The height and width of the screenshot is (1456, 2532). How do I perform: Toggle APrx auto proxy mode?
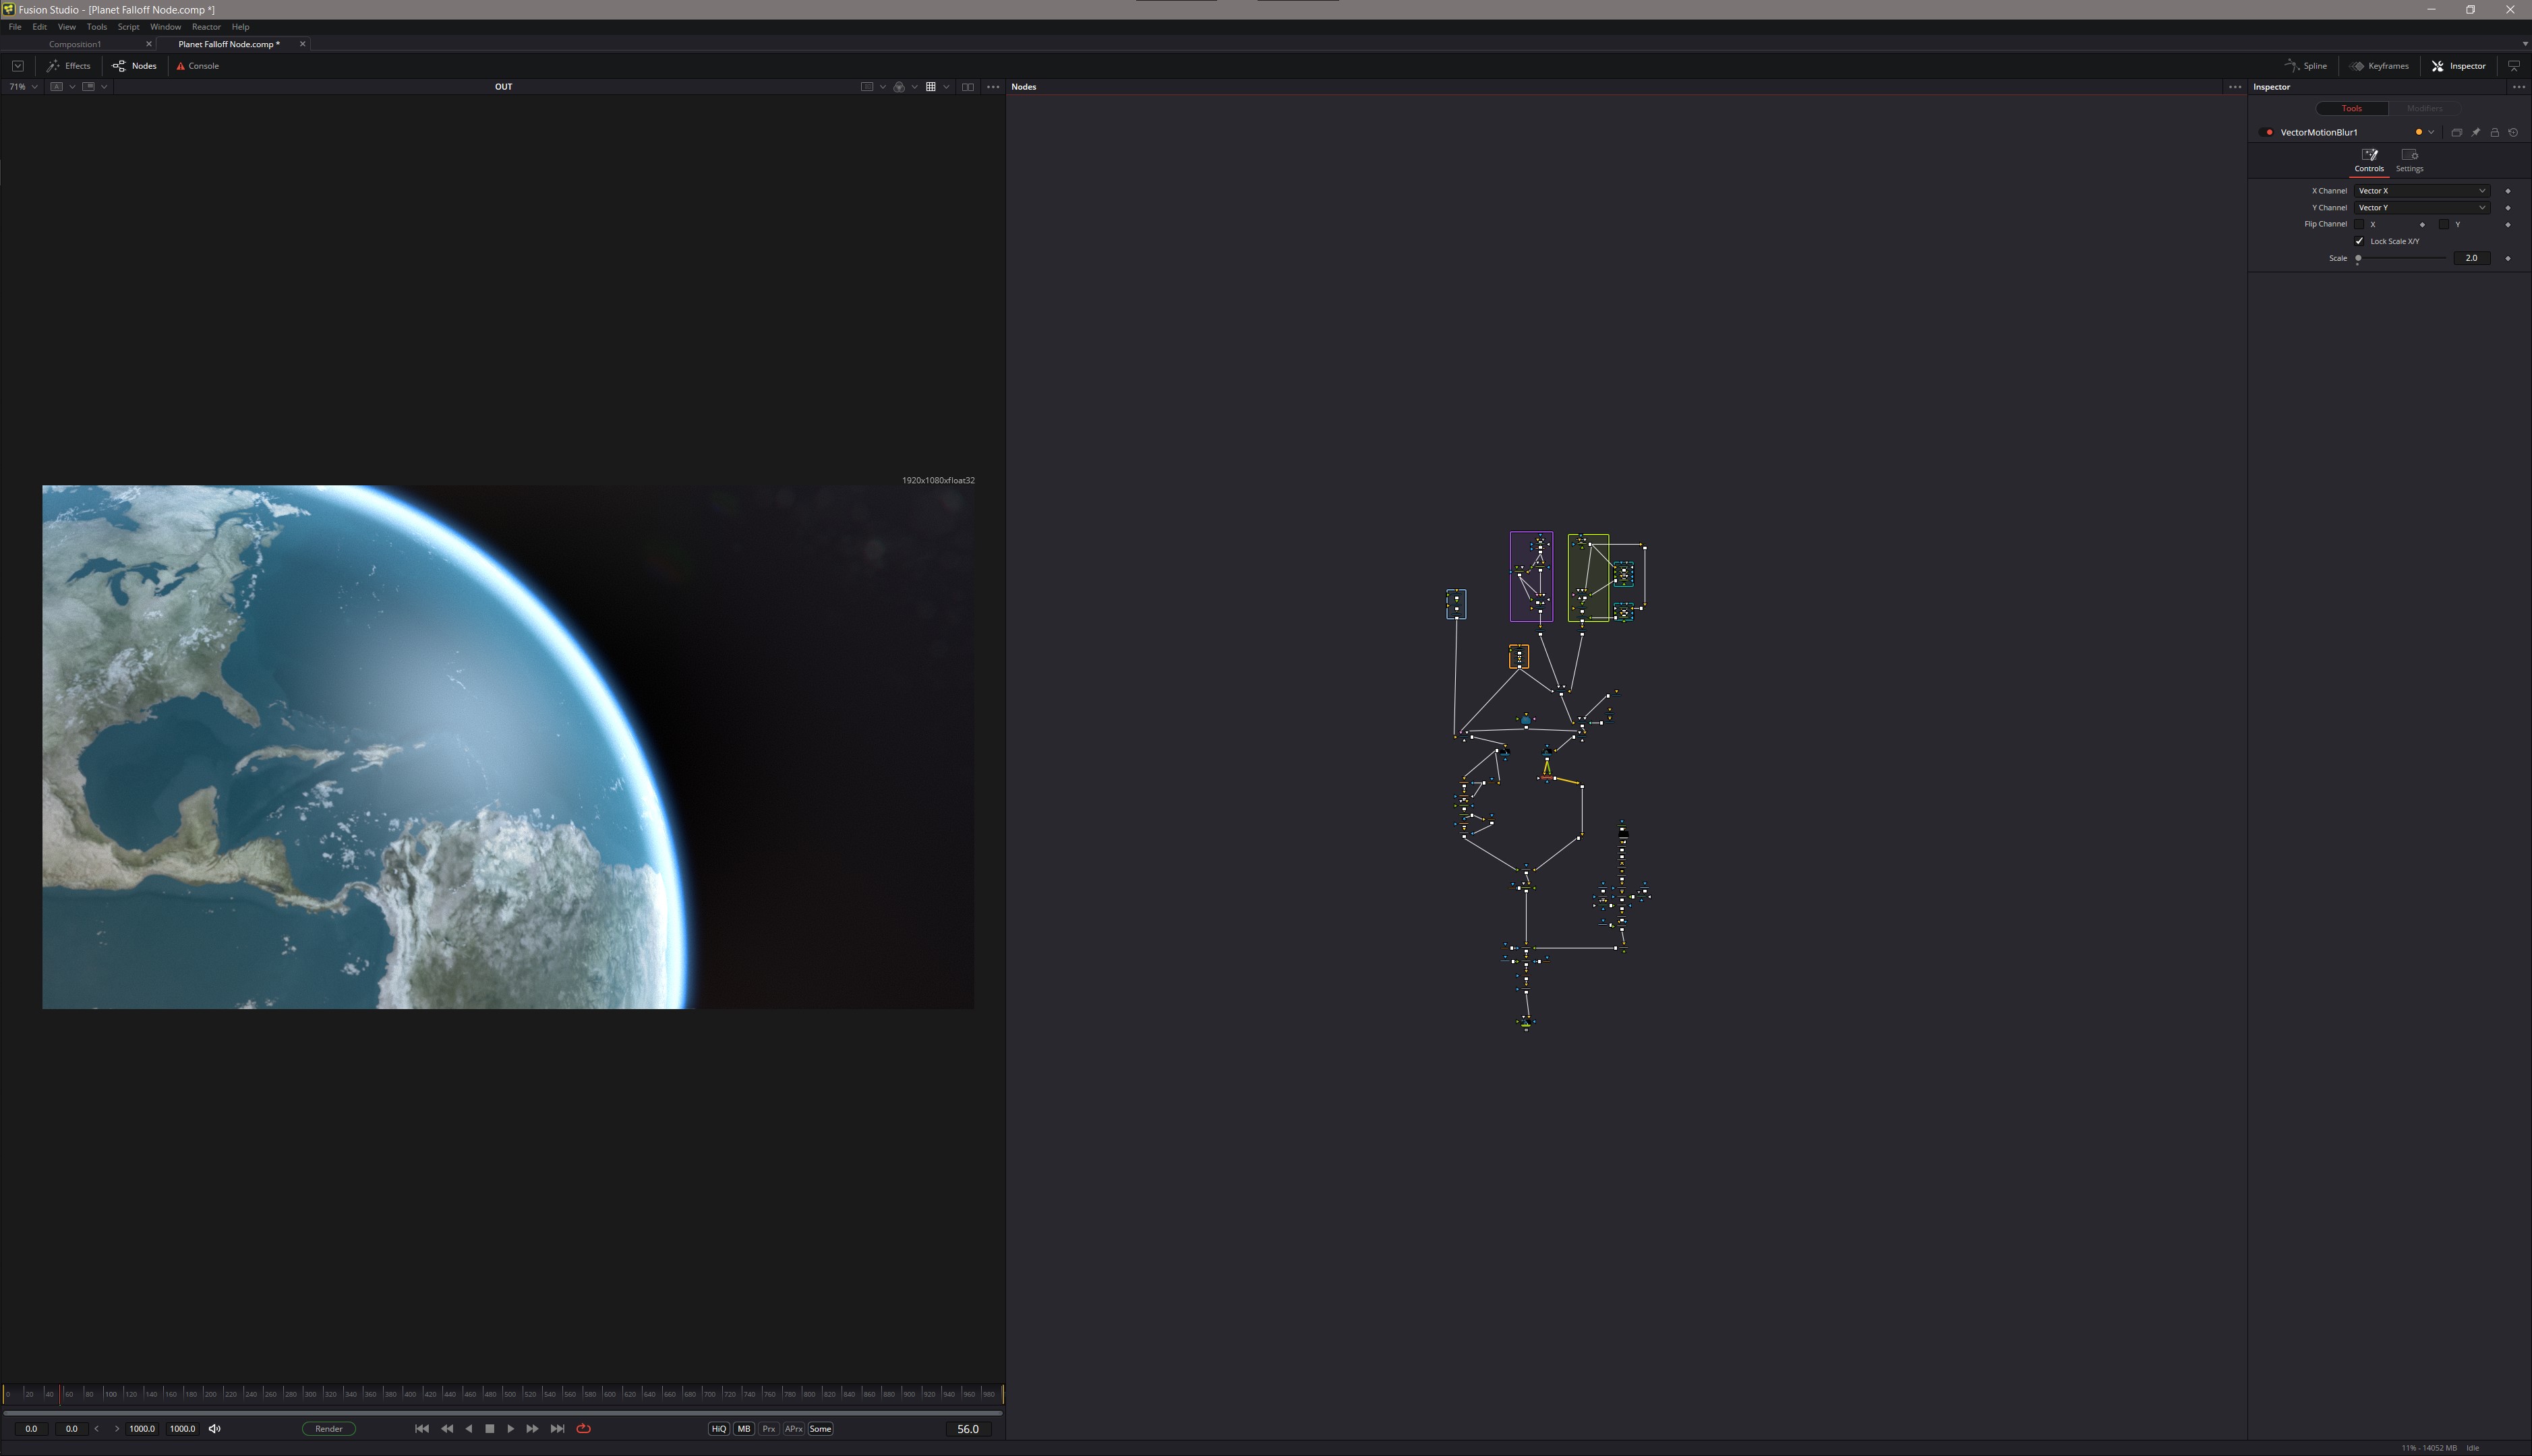point(794,1429)
